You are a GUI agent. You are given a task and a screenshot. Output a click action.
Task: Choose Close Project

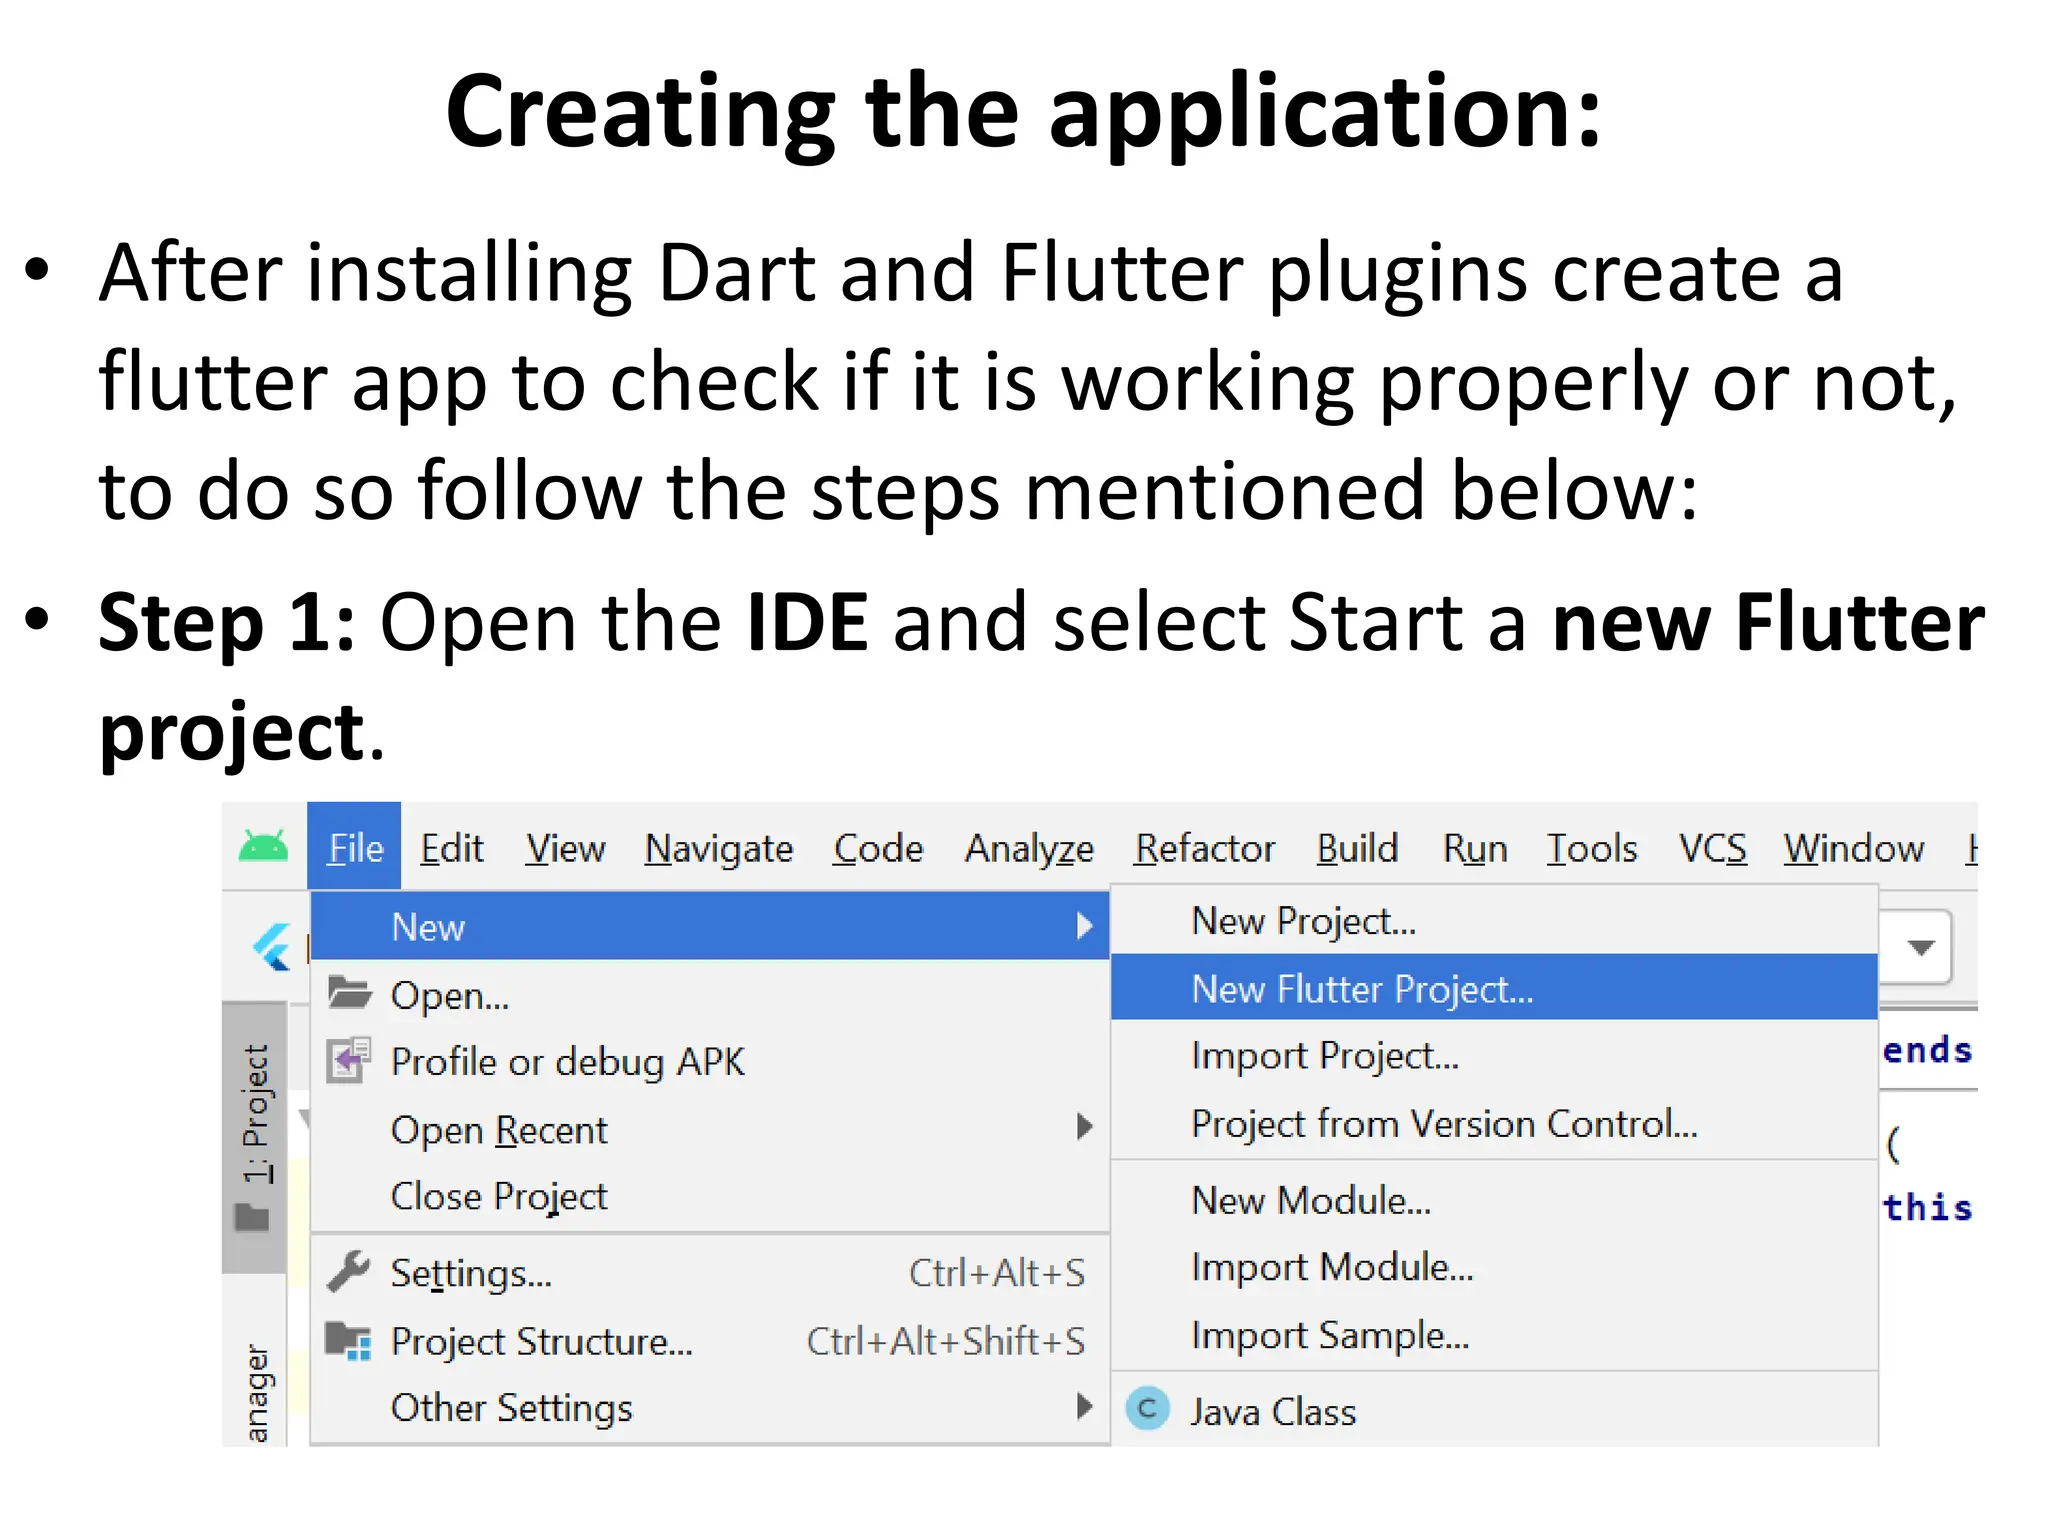coord(711,1196)
